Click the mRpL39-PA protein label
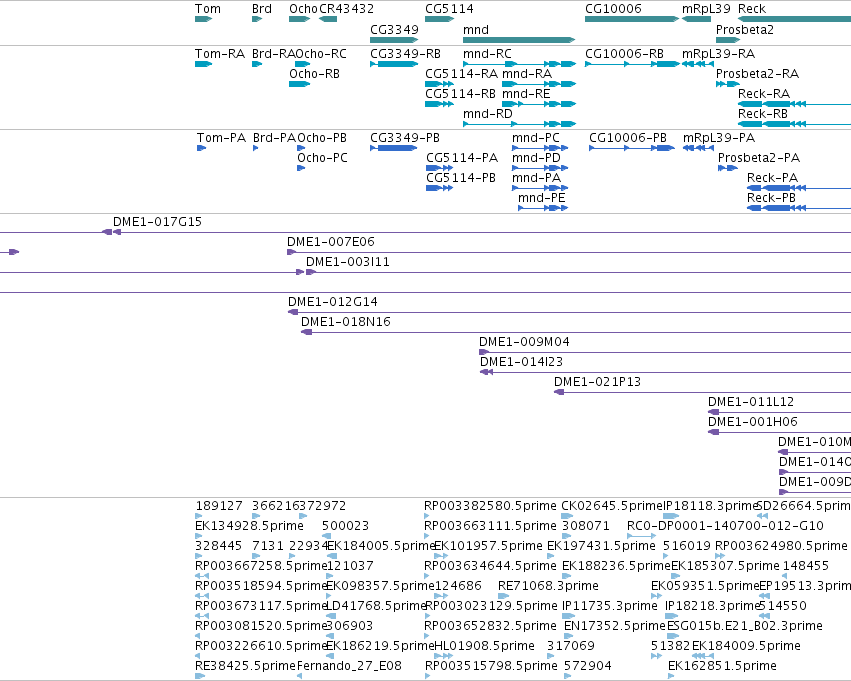851x681 pixels. click(x=719, y=138)
